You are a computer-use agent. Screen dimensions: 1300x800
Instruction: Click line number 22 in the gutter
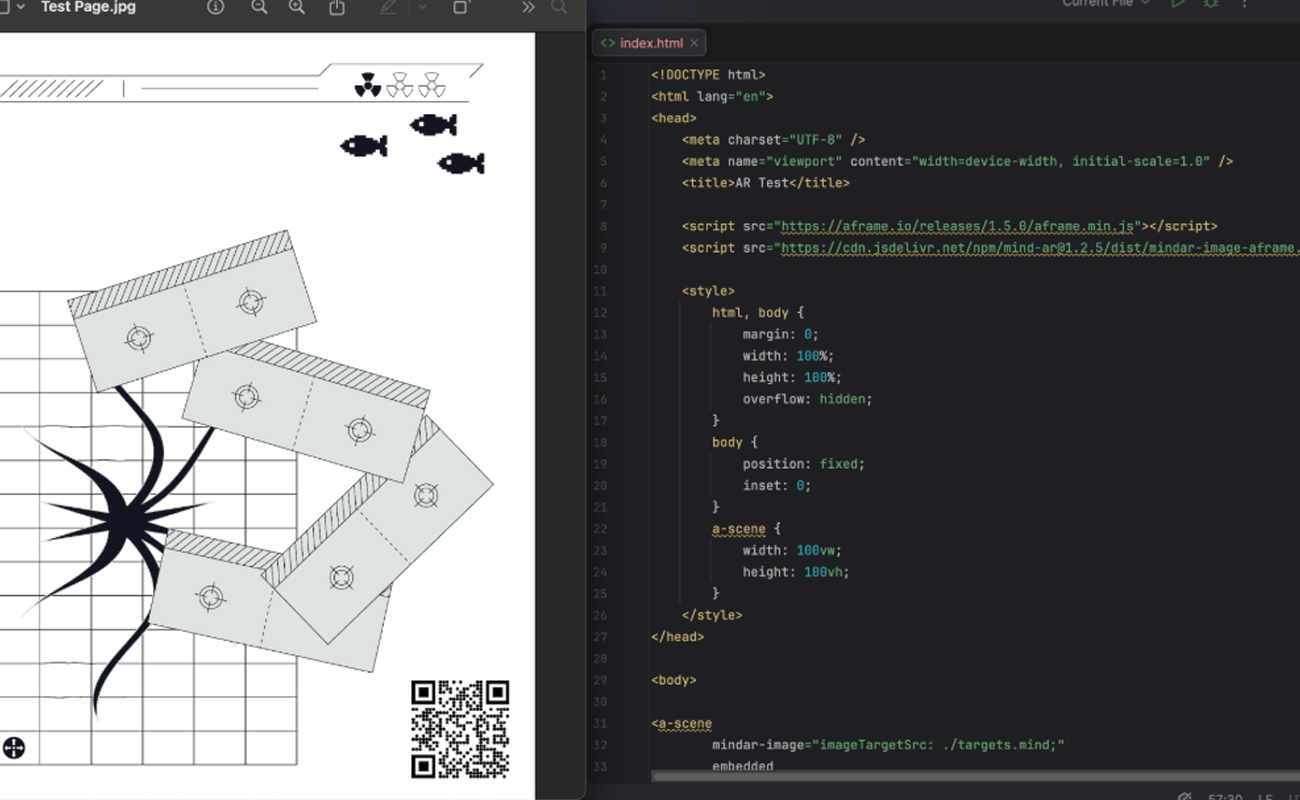pyautogui.click(x=600, y=529)
